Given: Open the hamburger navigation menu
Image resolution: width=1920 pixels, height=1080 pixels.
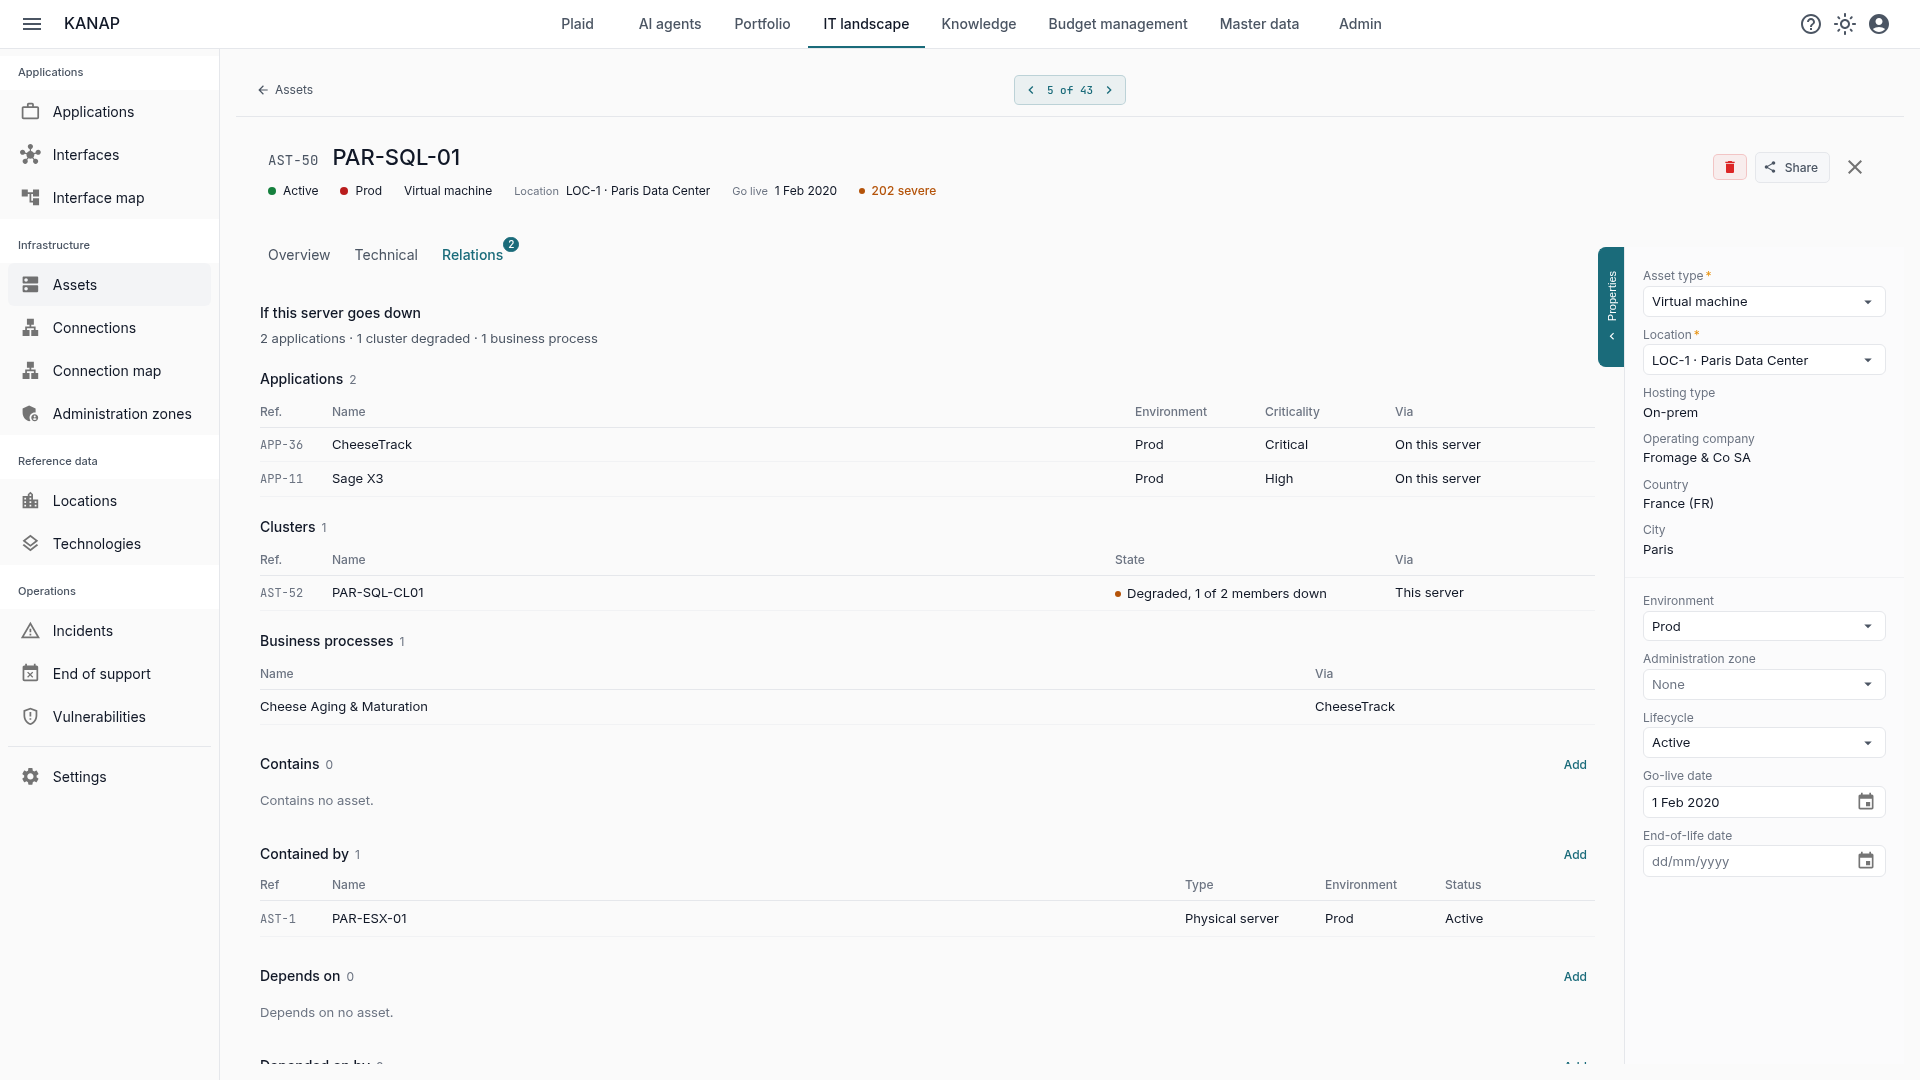Looking at the screenshot, I should tap(32, 24).
